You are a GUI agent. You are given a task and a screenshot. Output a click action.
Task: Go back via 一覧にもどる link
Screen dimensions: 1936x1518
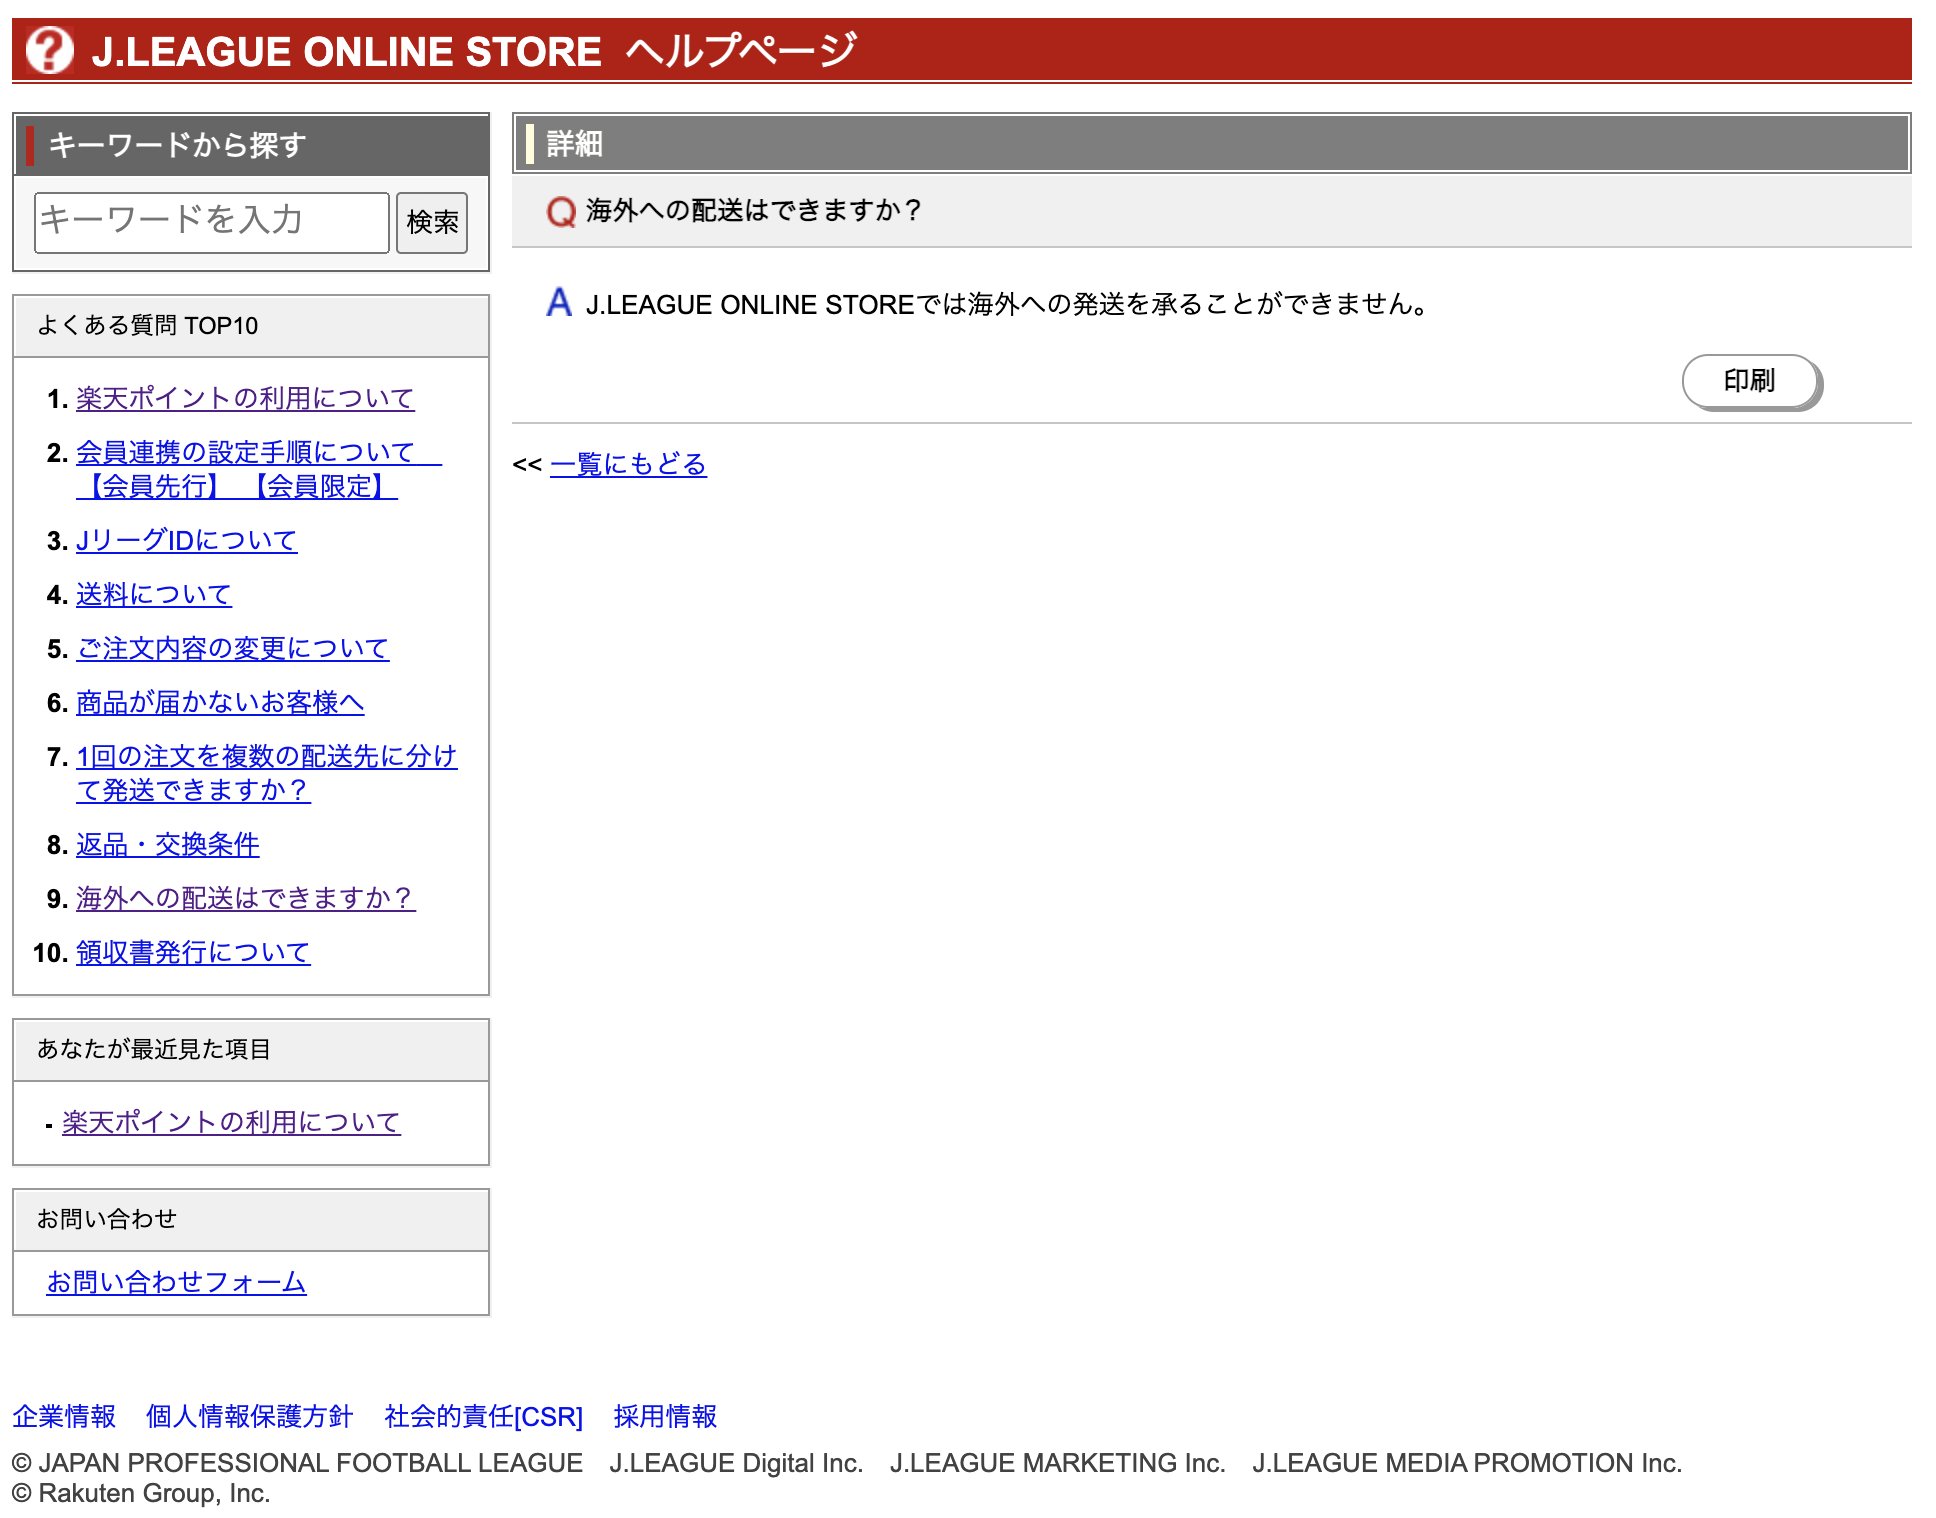click(628, 464)
